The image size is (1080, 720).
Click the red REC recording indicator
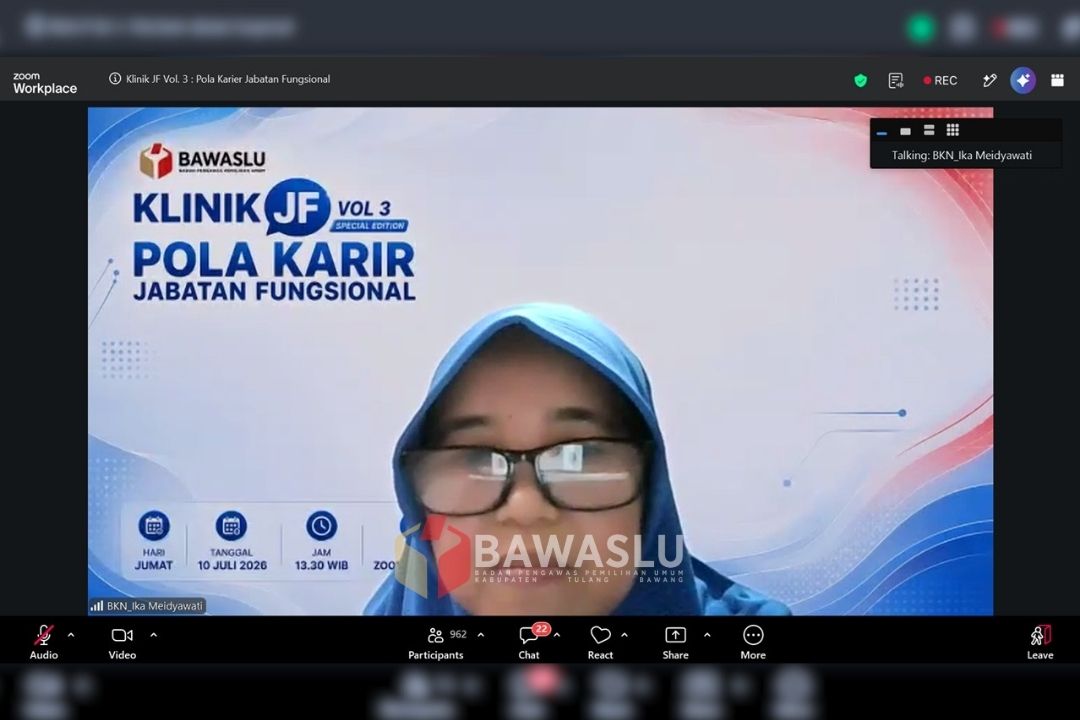coord(940,81)
